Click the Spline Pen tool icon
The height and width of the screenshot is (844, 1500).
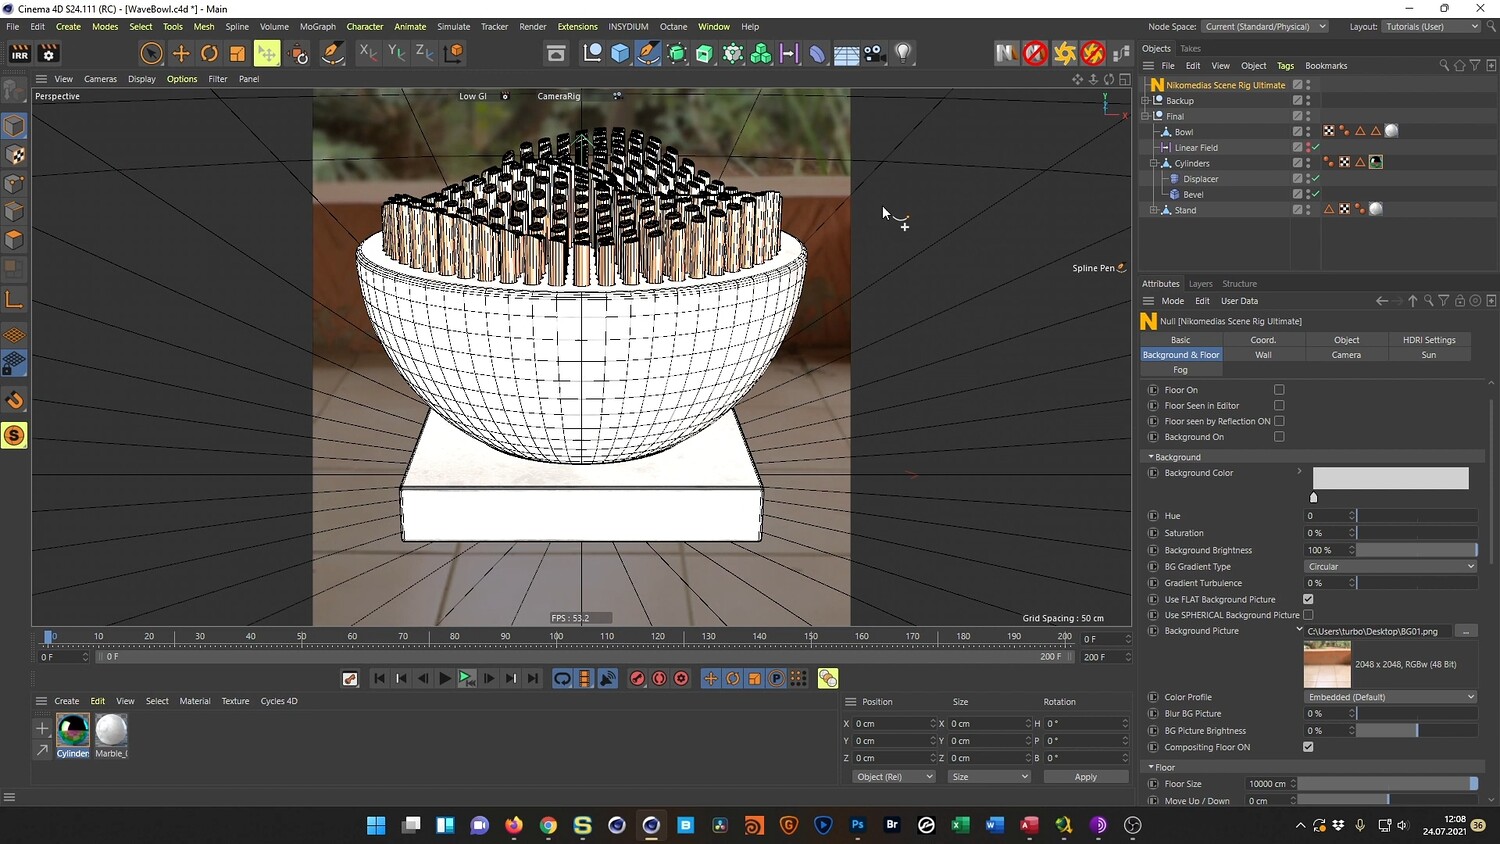[648, 53]
